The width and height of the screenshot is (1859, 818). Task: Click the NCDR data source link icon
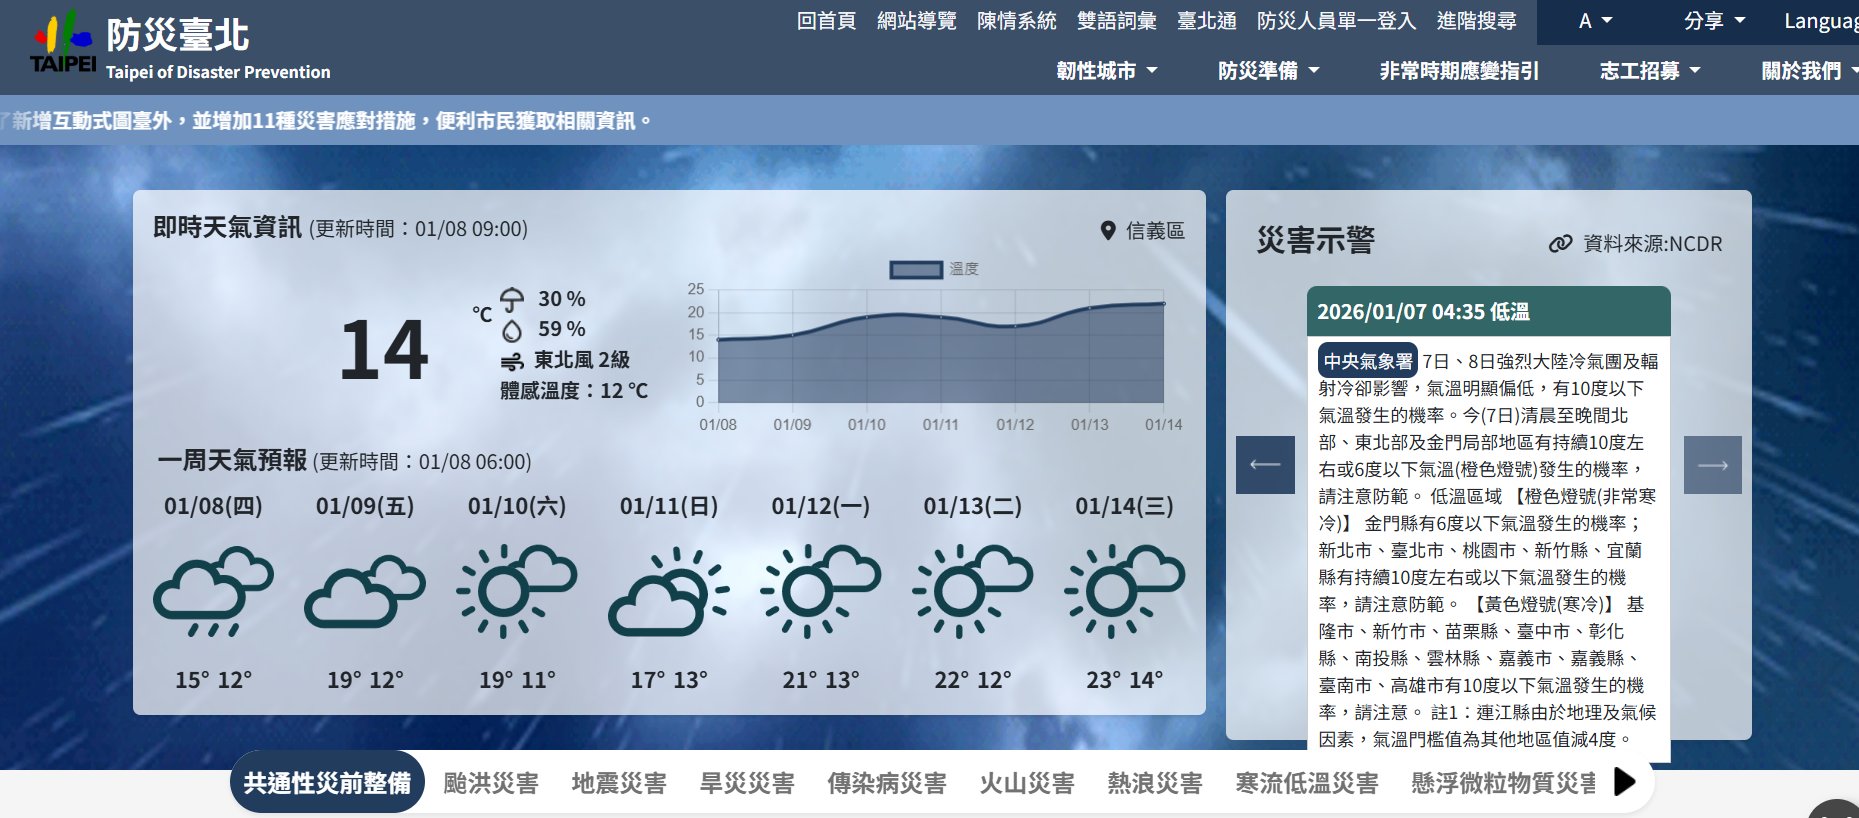1560,244
